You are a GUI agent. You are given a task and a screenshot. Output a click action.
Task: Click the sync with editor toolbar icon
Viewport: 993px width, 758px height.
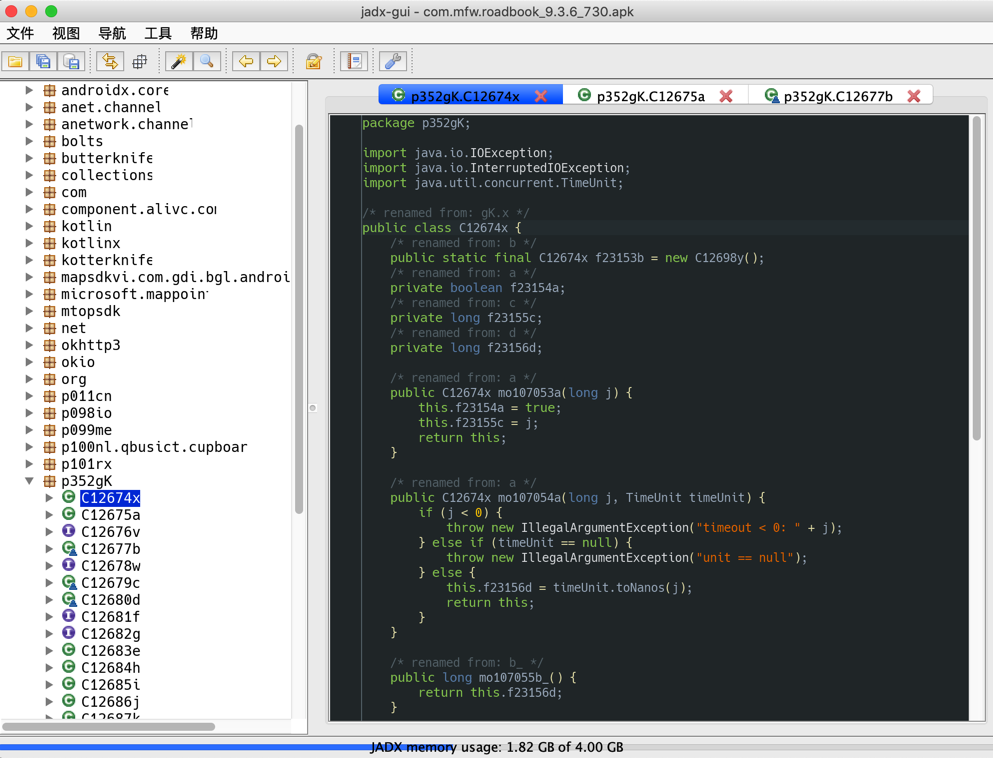pos(110,61)
